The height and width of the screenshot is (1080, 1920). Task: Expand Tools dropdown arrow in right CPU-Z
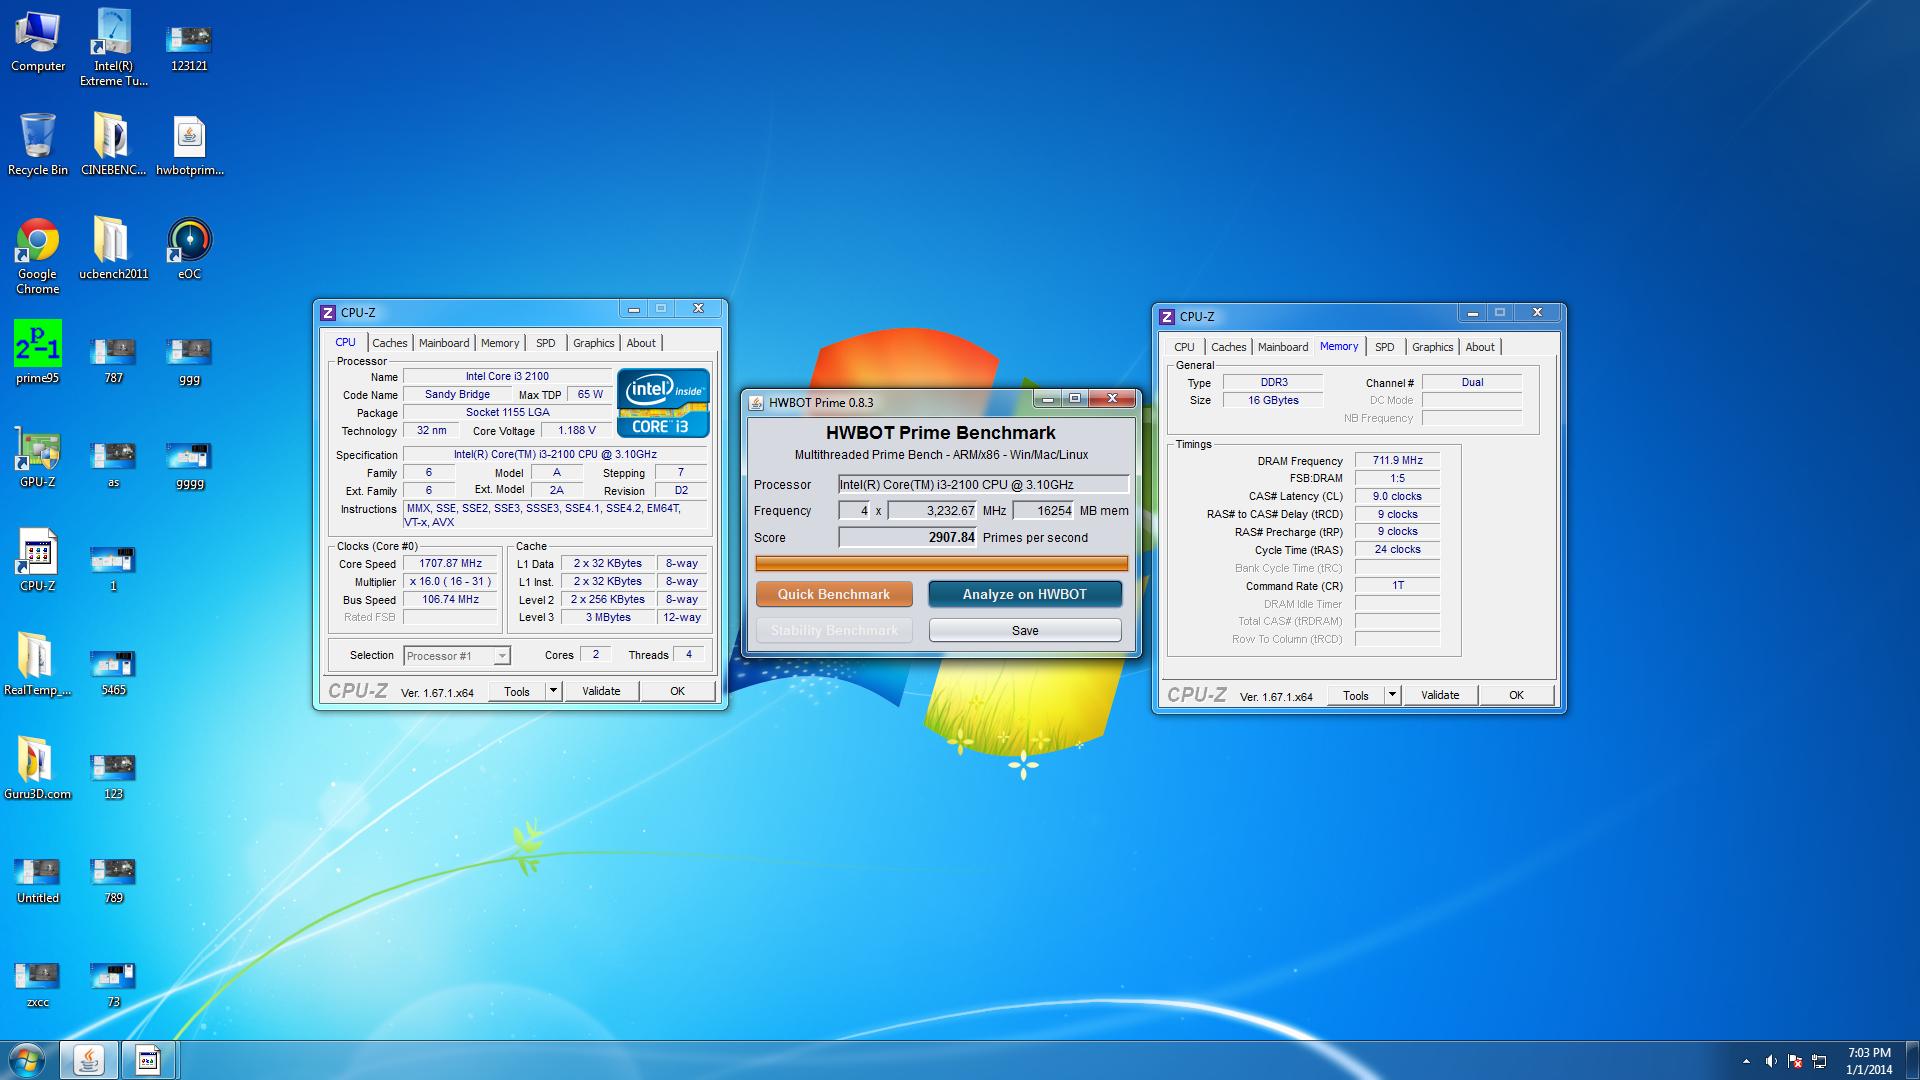[x=1391, y=695]
